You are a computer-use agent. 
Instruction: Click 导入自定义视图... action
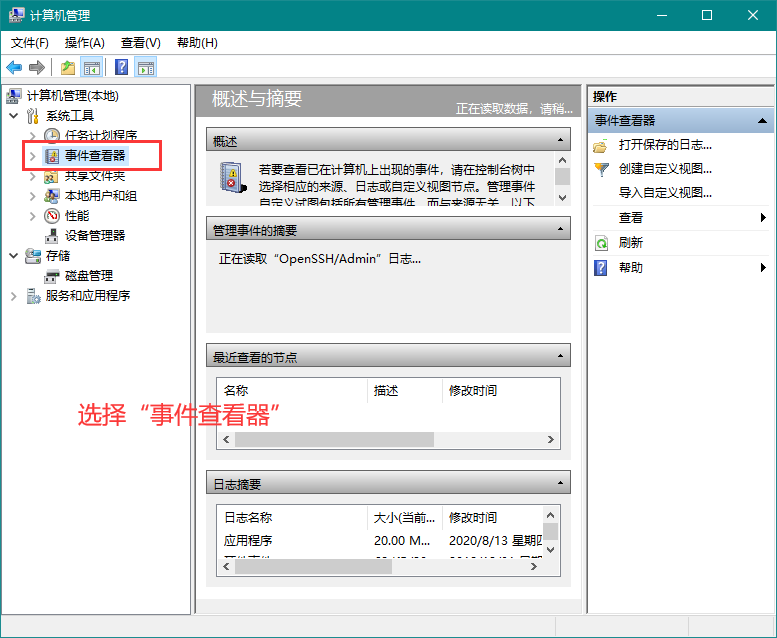[x=665, y=192]
